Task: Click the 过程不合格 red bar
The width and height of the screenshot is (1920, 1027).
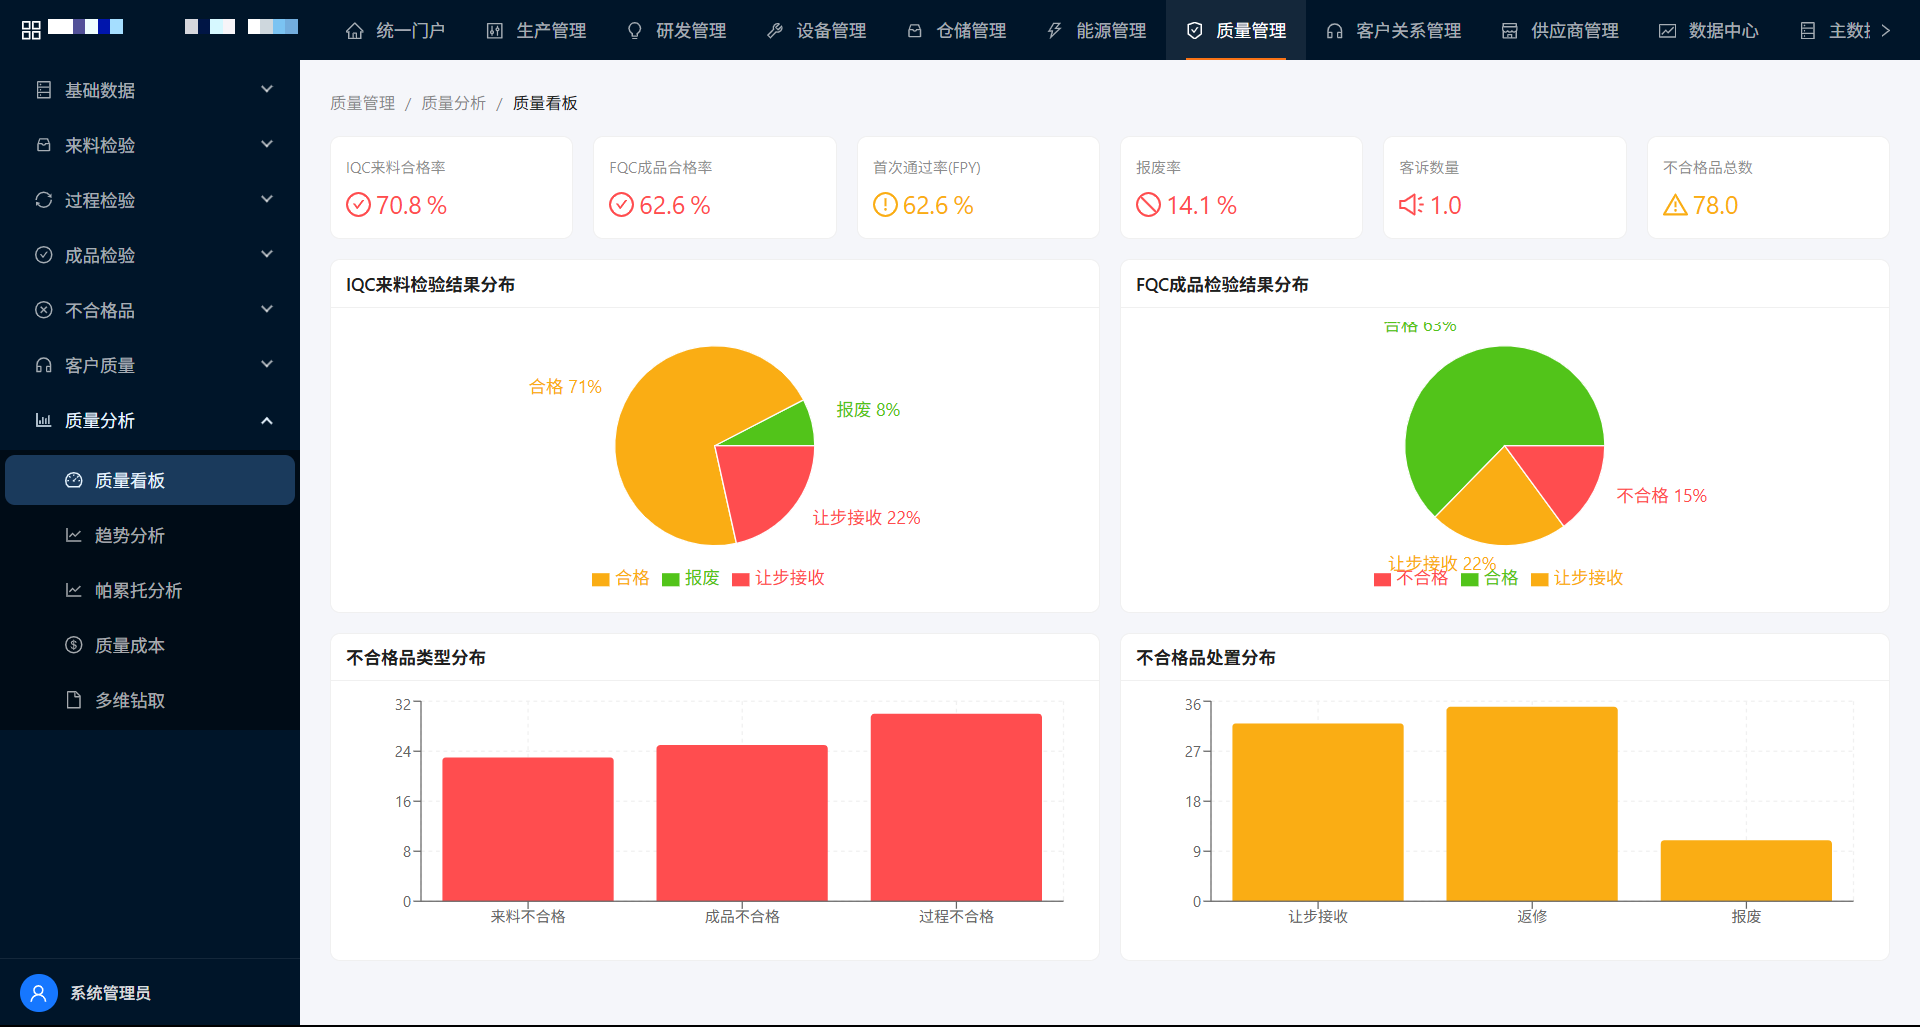Action: click(x=956, y=807)
